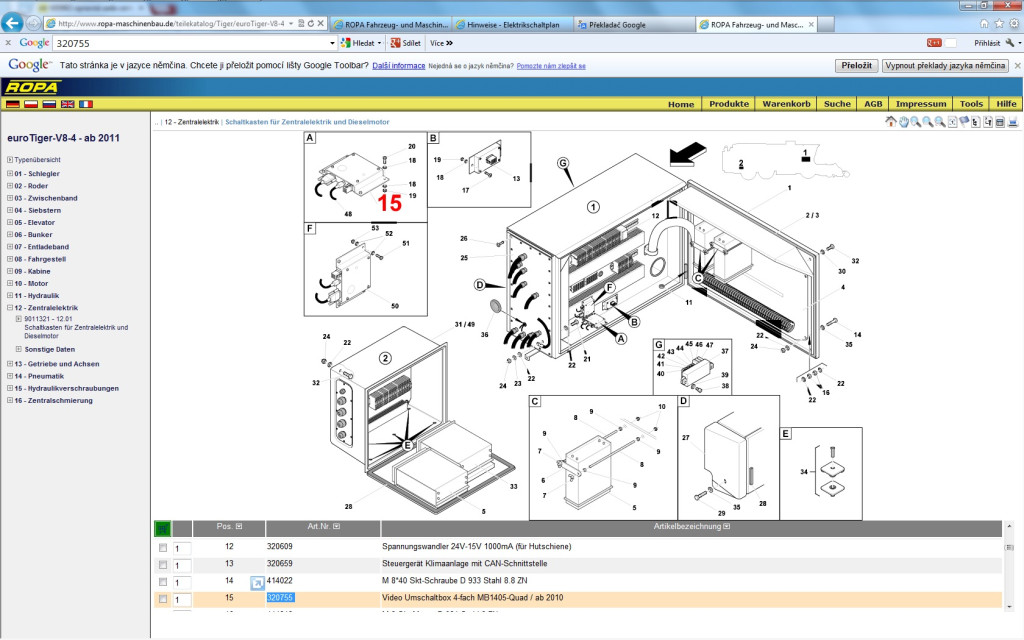Open the Produkte menu

(x=729, y=104)
